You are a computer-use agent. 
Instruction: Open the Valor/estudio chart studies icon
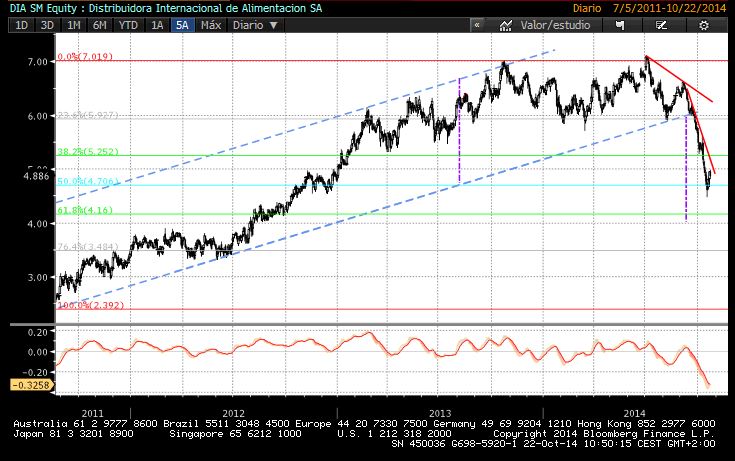(505, 25)
